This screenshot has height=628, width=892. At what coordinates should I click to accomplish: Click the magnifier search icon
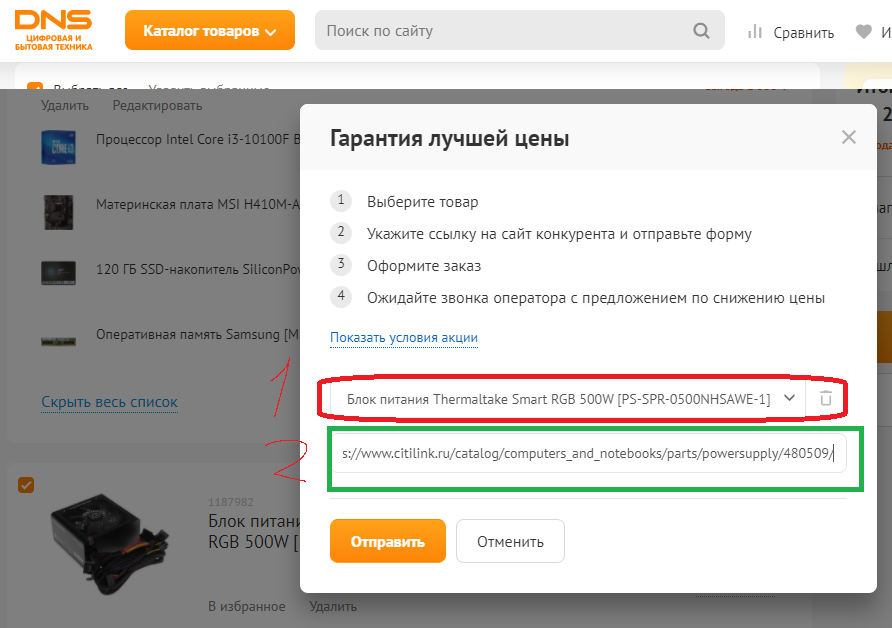pos(701,31)
